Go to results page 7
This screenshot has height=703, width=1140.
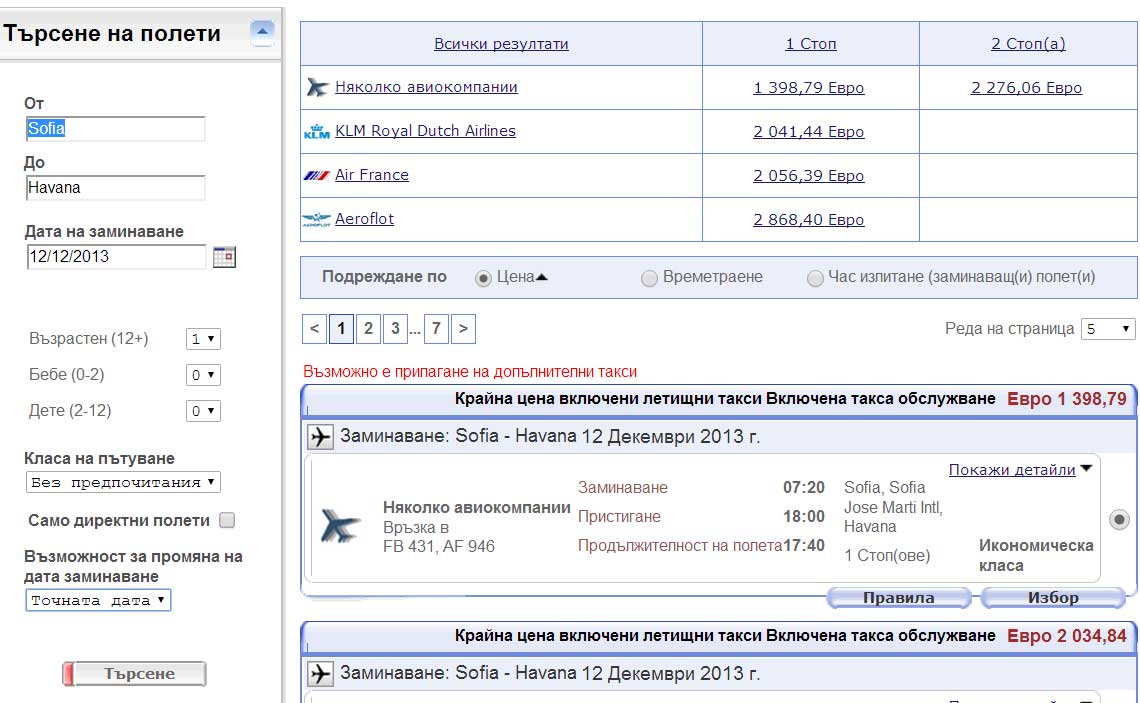coord(436,329)
